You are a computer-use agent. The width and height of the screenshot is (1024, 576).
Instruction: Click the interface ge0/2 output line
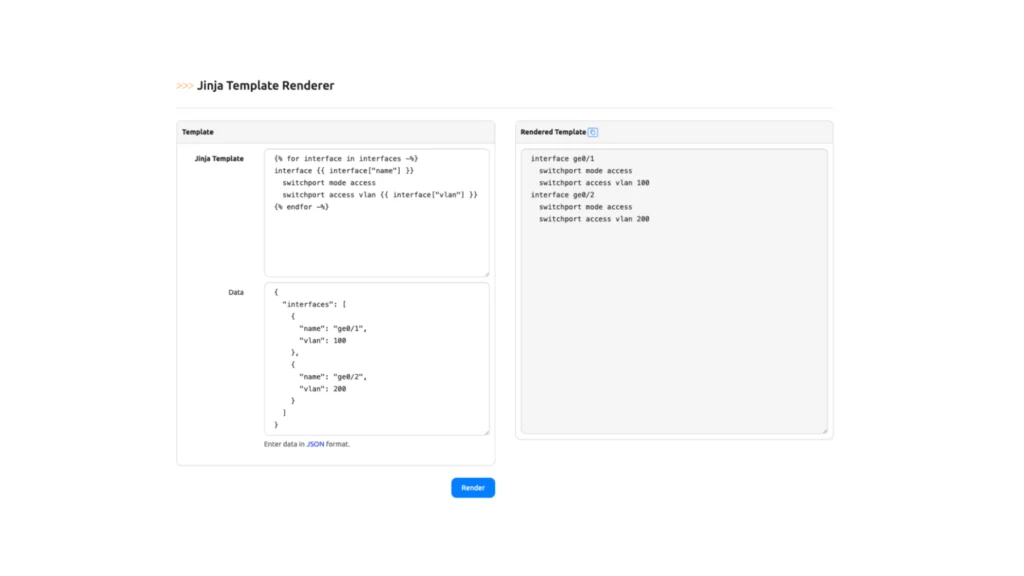click(562, 195)
